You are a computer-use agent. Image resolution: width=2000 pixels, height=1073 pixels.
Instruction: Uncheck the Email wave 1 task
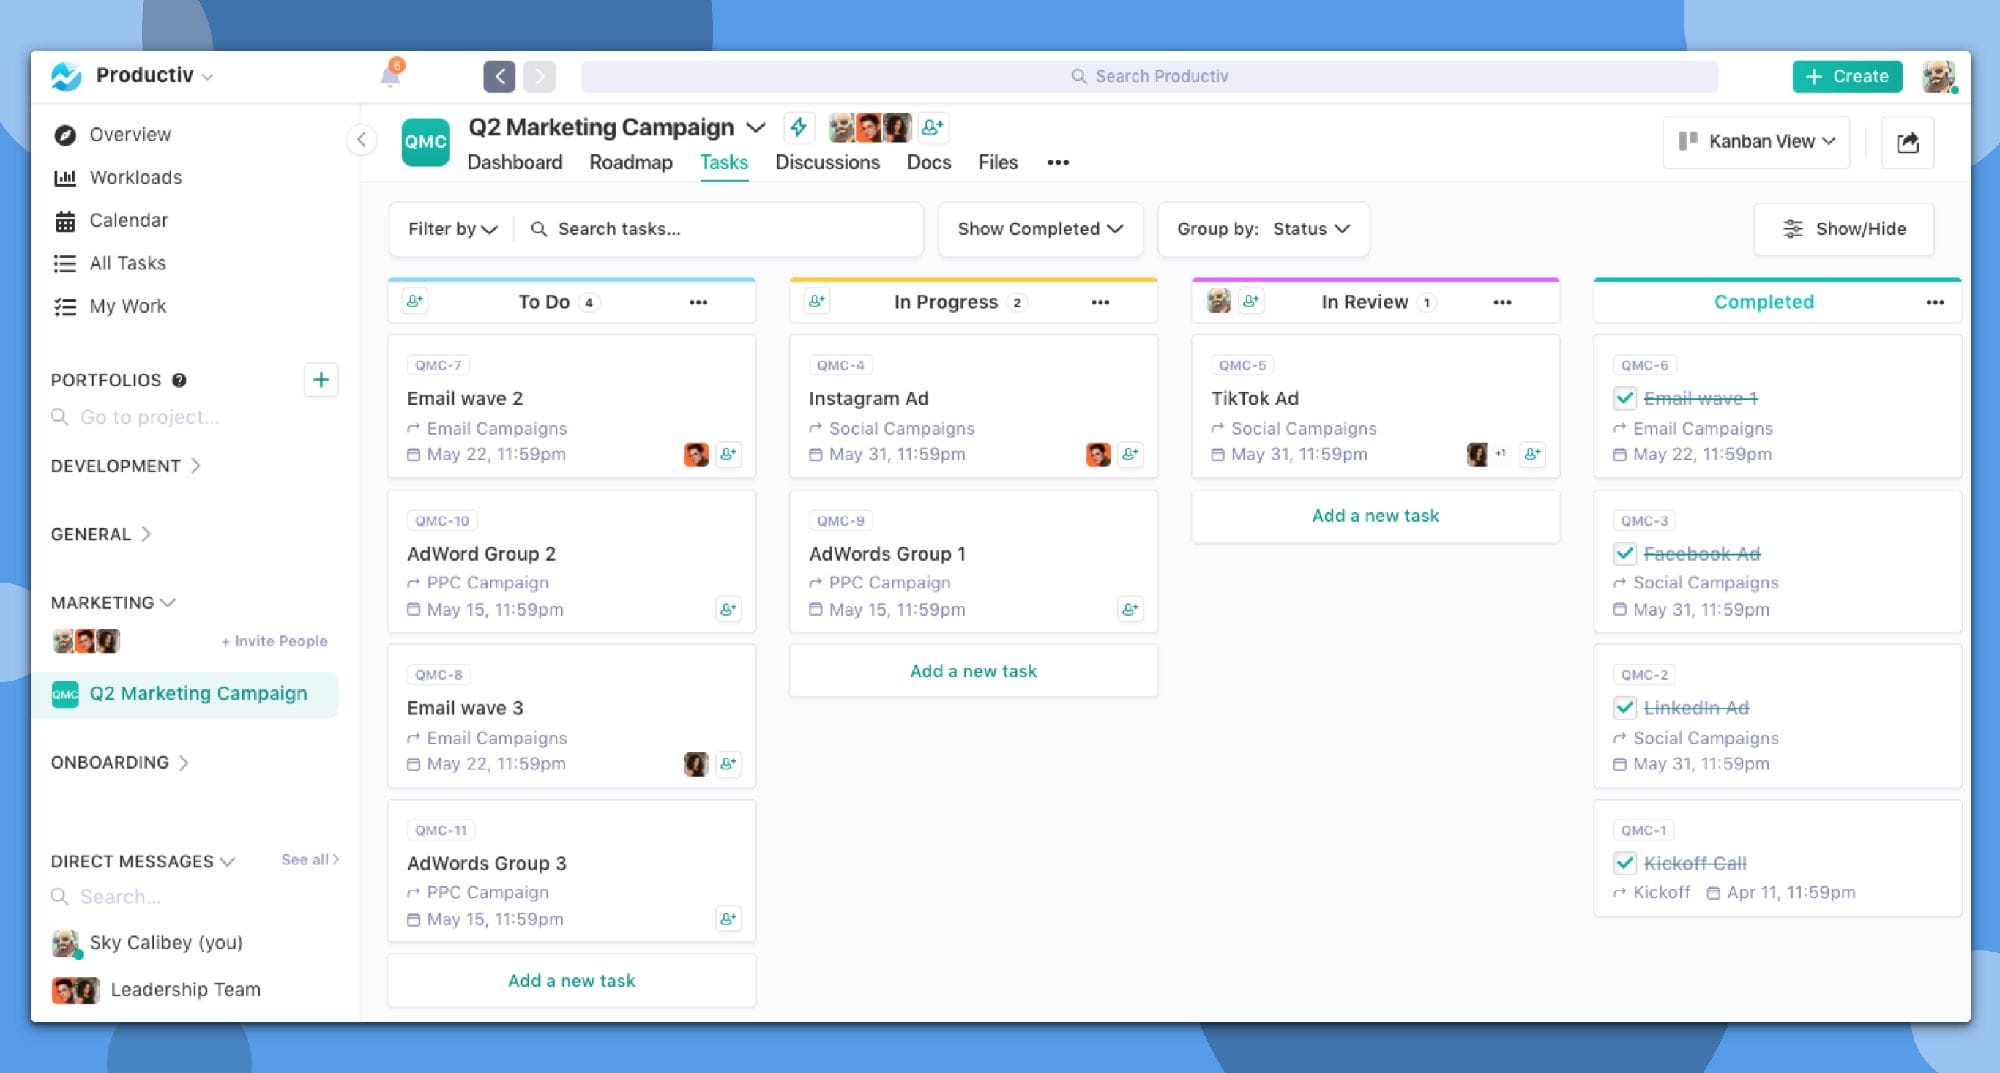tap(1624, 399)
